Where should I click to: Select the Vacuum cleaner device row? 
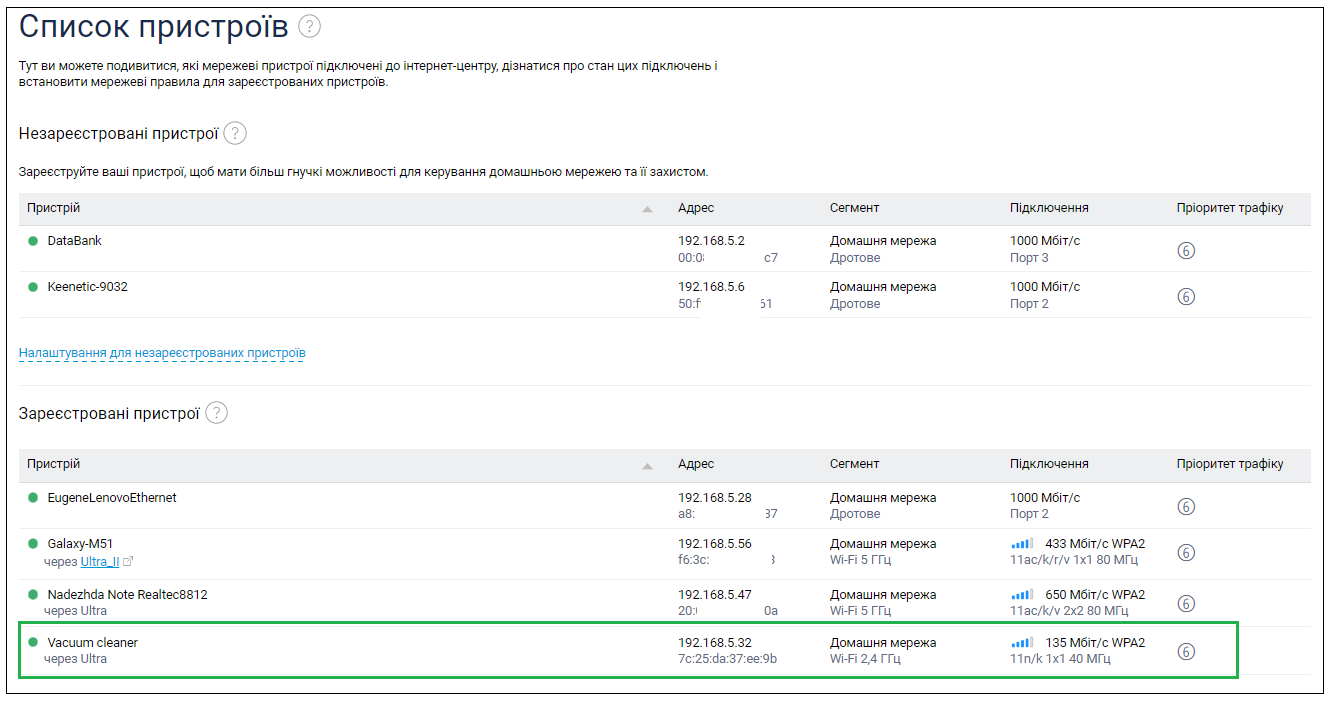click(92, 642)
